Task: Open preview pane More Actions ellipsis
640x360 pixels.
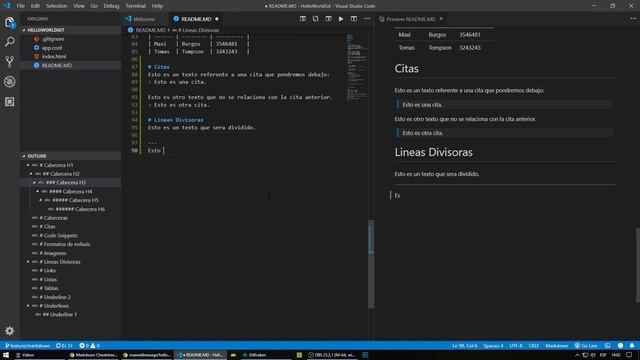Action: point(633,19)
